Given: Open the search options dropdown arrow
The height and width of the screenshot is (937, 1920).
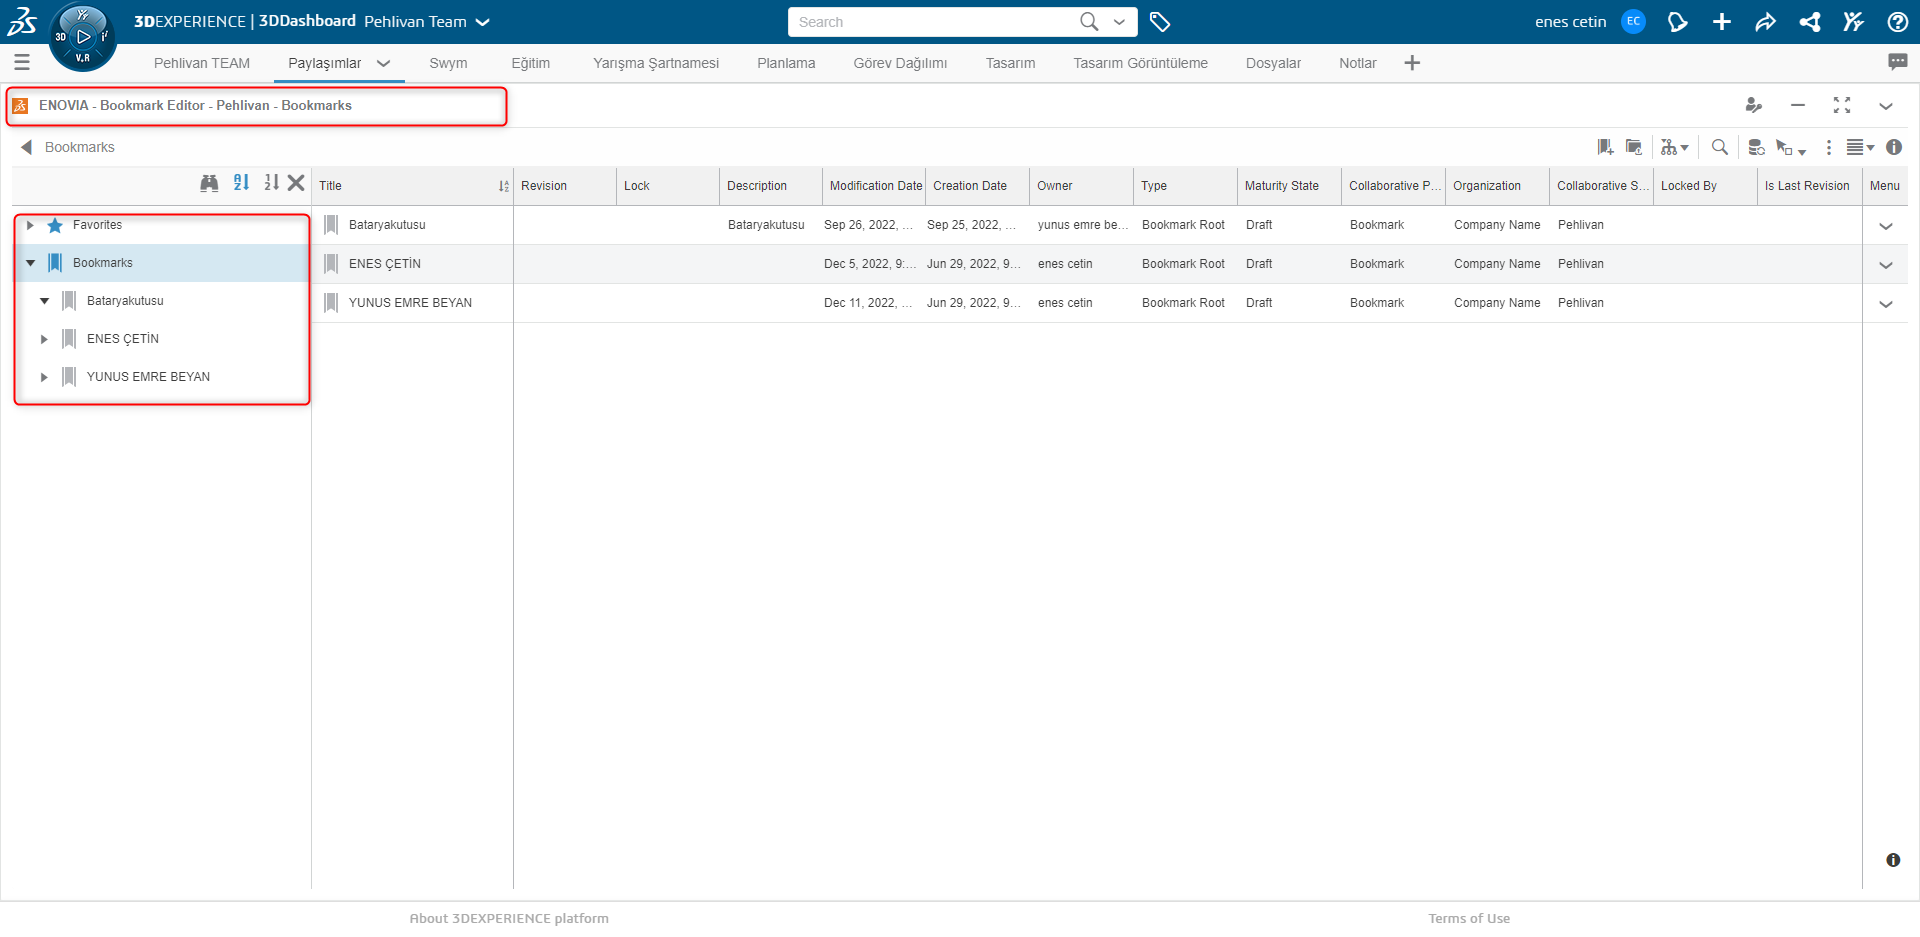Looking at the screenshot, I should coord(1119,21).
